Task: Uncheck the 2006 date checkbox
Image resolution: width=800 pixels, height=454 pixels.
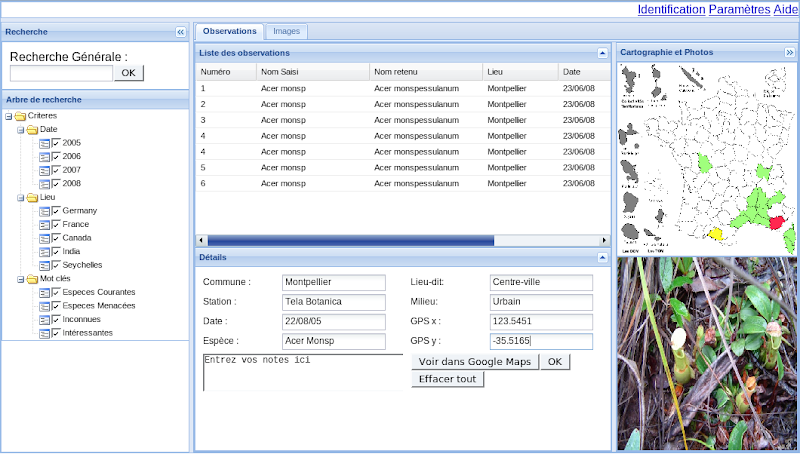Action: [56, 156]
